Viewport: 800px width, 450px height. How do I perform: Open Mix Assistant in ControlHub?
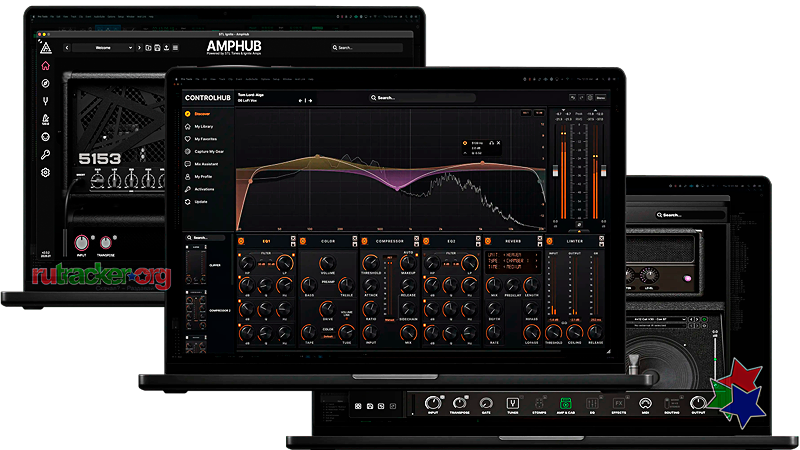[x=204, y=163]
